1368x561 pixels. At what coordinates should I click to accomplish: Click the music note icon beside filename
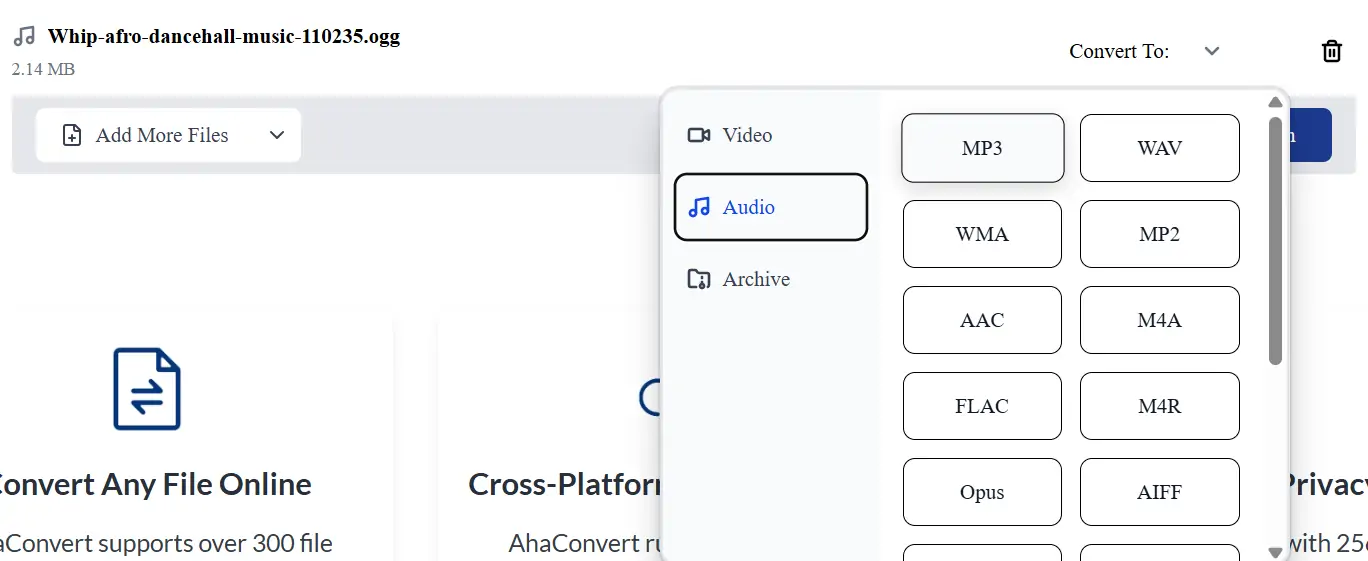(24, 37)
